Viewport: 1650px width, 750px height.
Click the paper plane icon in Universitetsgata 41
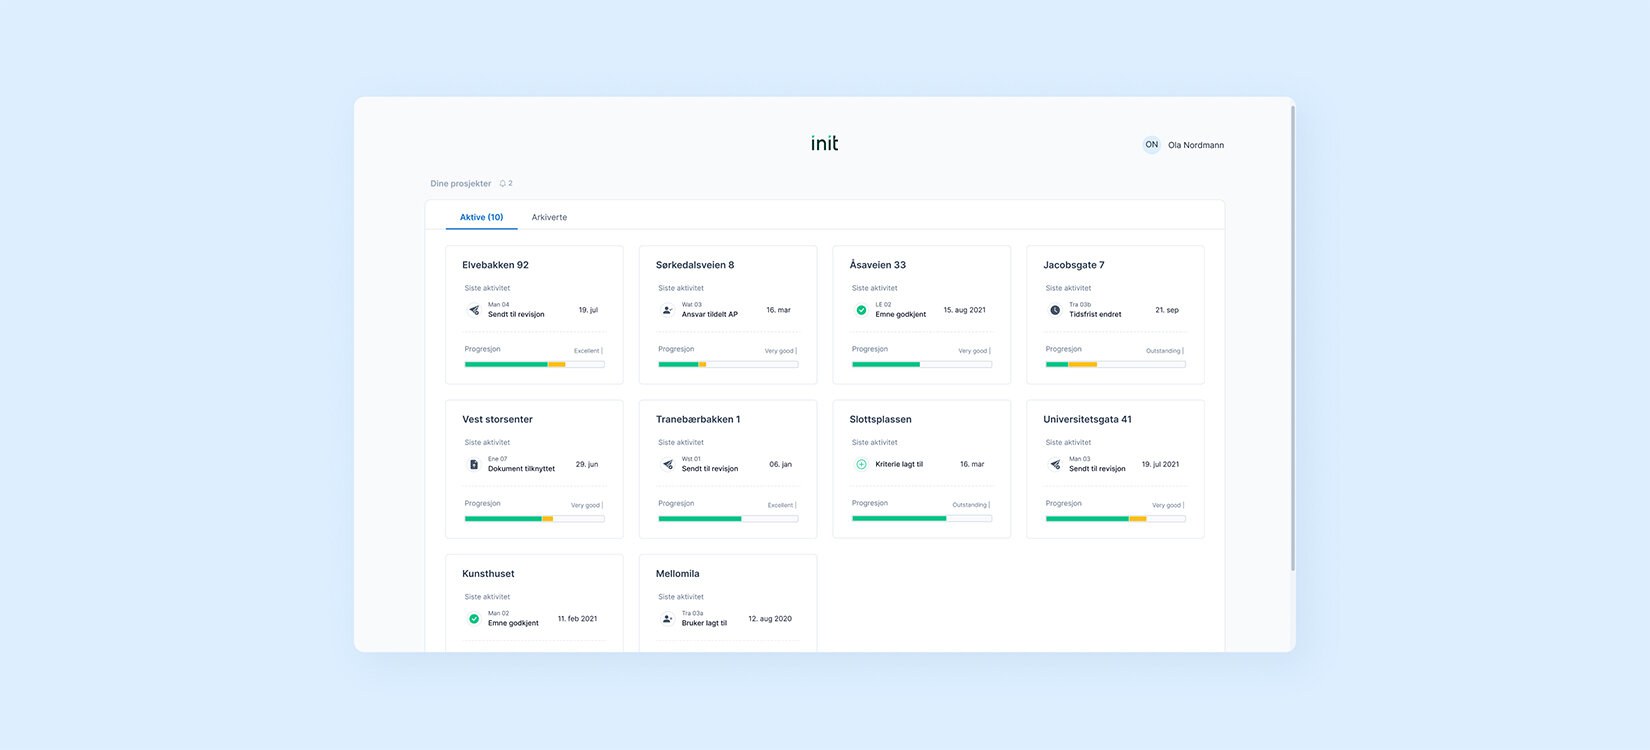tap(1055, 465)
